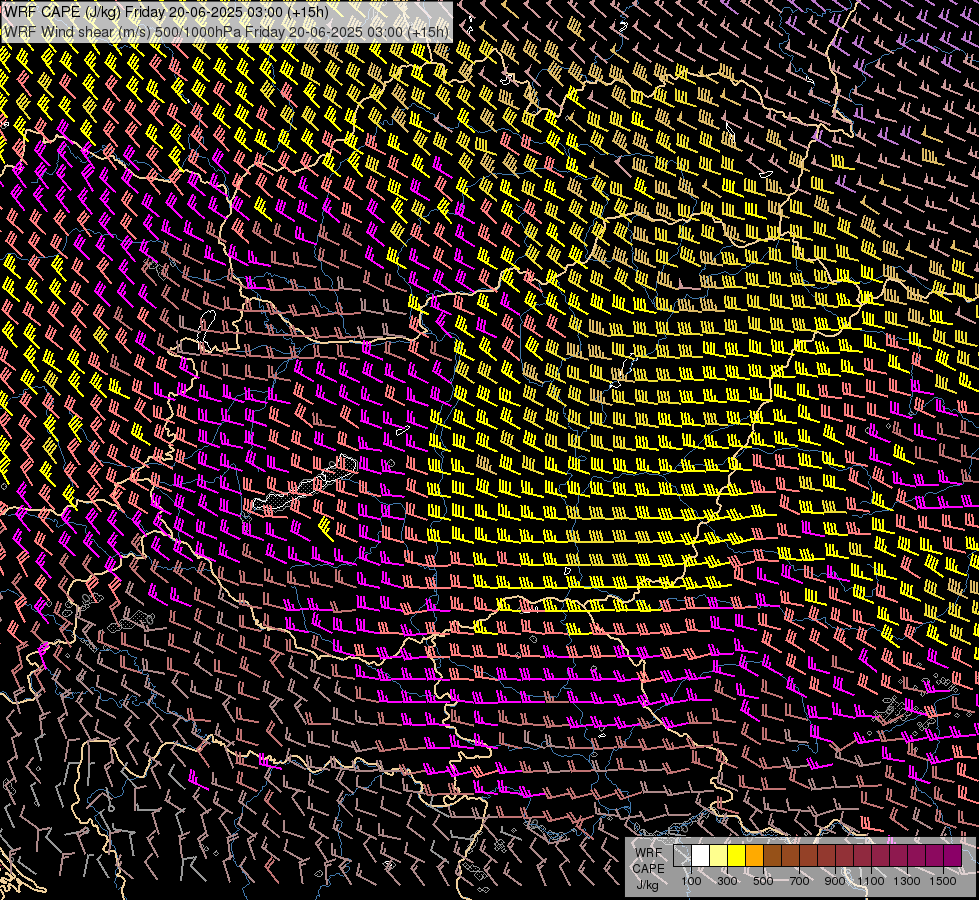Click the legend value 500

763,881
